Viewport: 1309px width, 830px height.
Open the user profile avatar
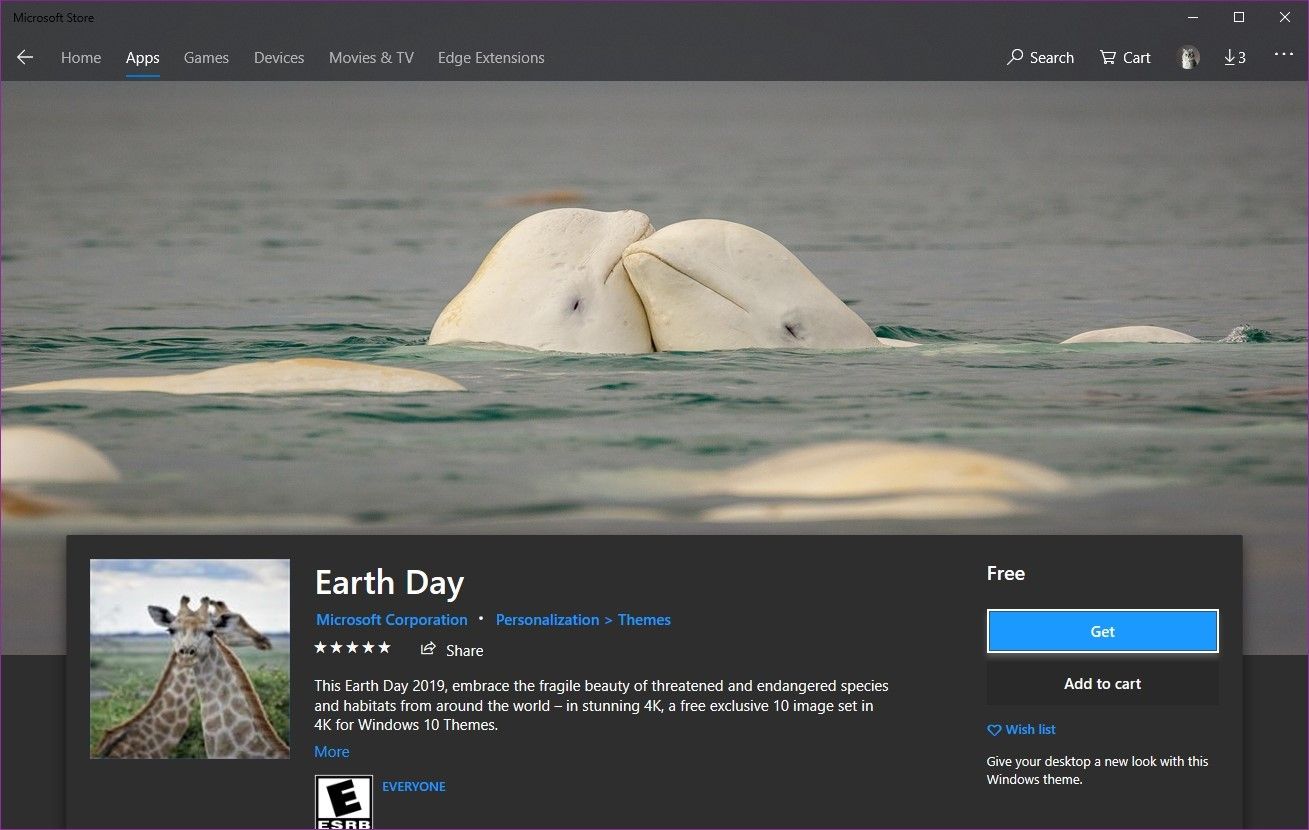[1188, 58]
